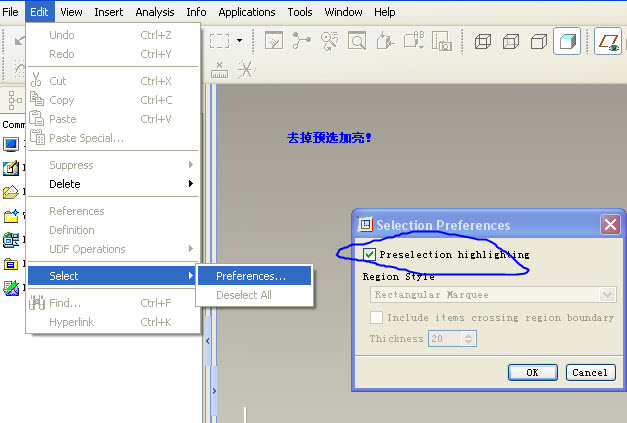
Task: Click the folder with blue document icon
Action: coord(11,264)
